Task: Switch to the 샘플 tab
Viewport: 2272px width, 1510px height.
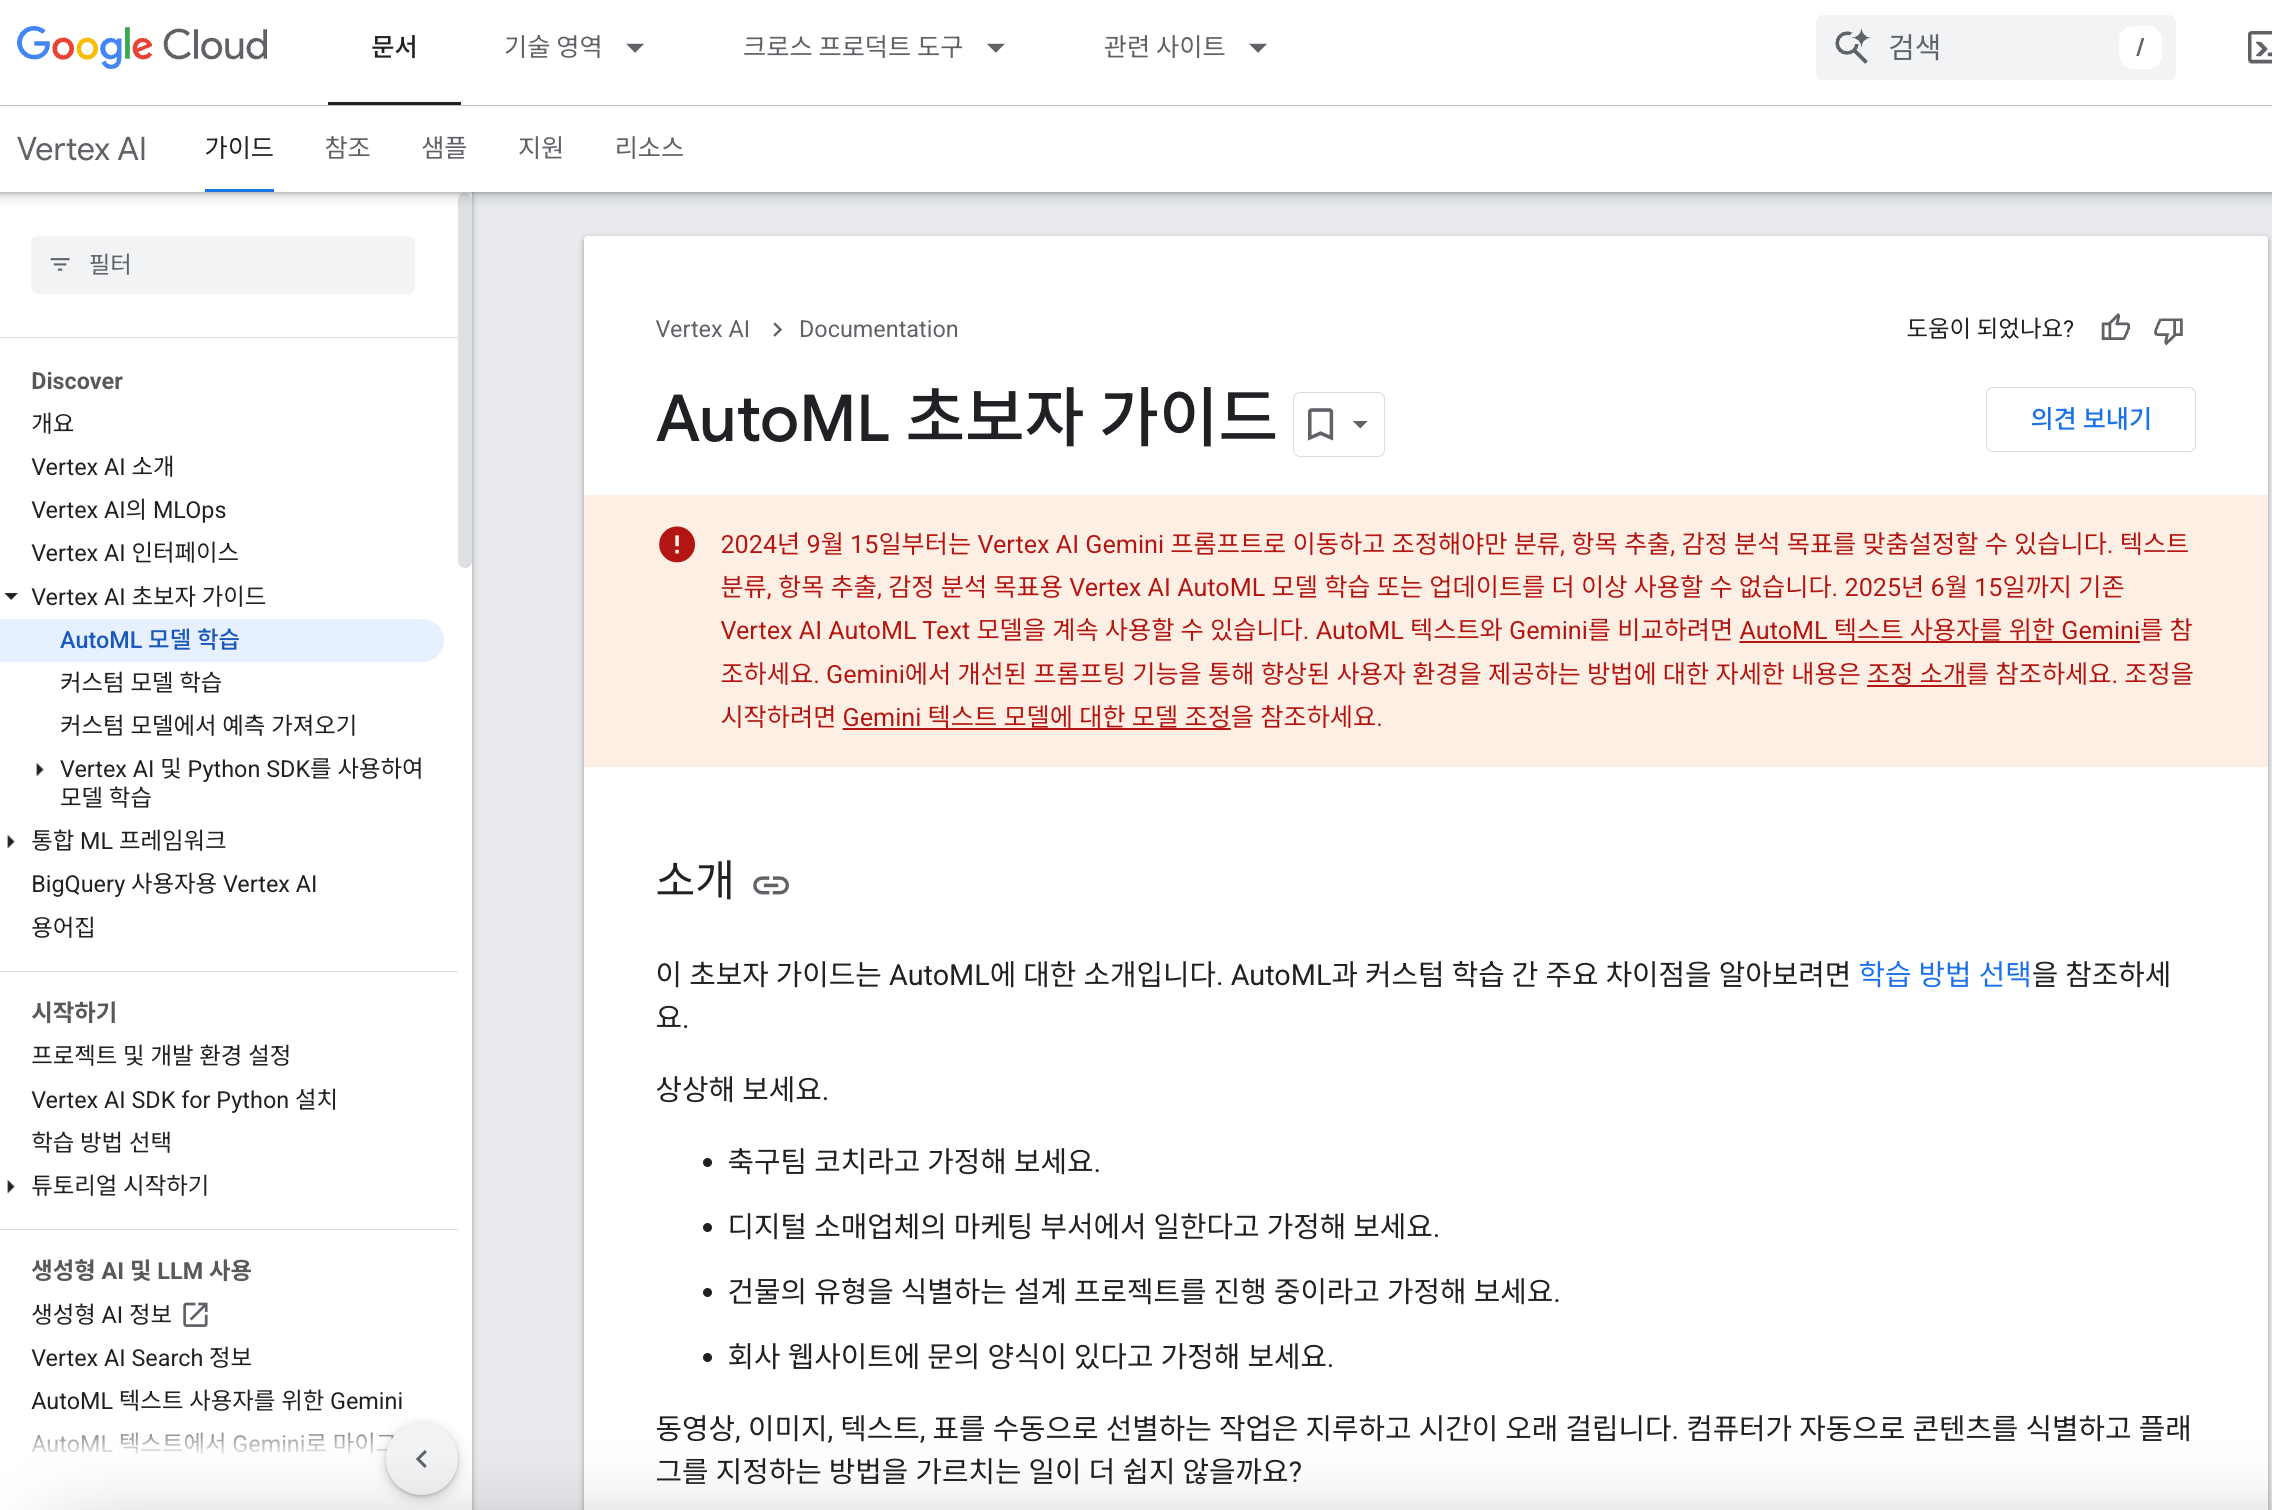Action: pyautogui.click(x=444, y=148)
